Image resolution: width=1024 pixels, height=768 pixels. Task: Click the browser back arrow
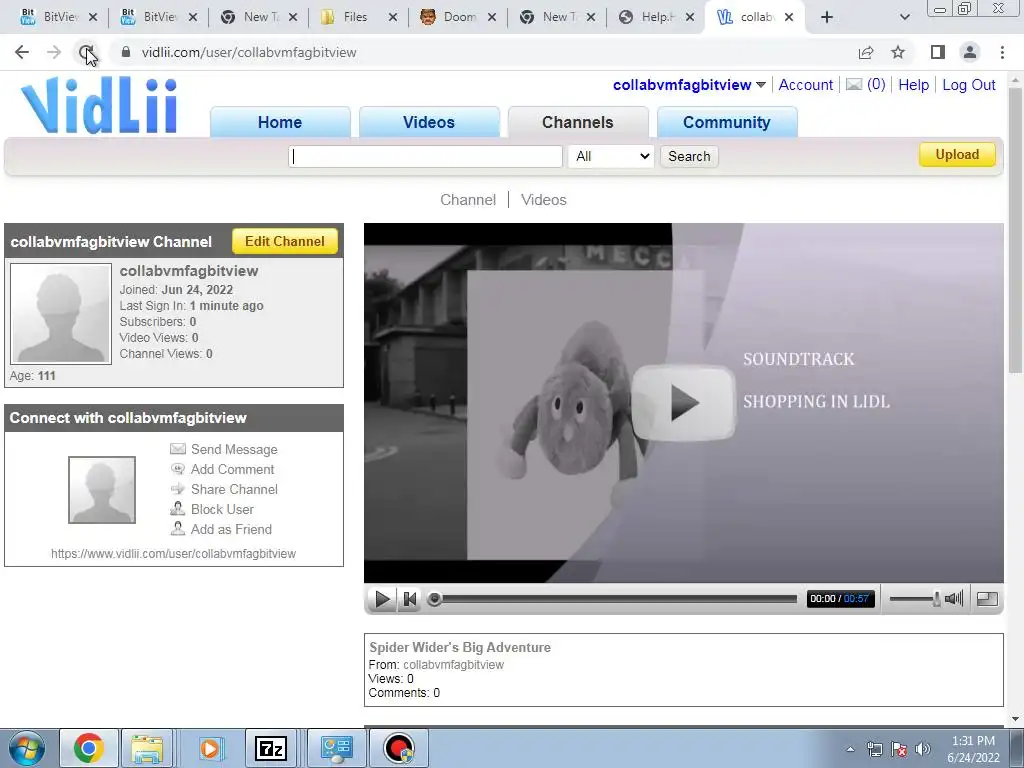22,52
